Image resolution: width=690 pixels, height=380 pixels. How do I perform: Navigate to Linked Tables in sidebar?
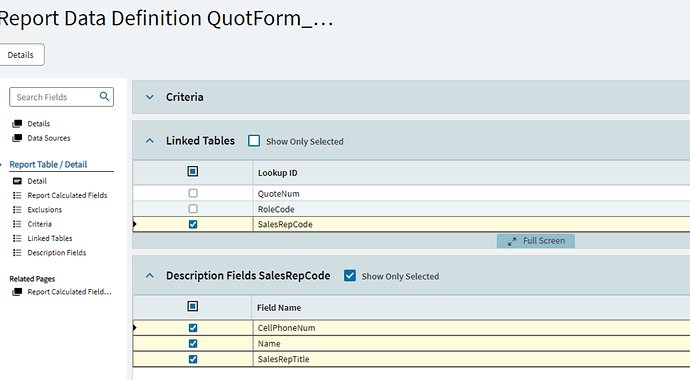pyautogui.click(x=50, y=238)
